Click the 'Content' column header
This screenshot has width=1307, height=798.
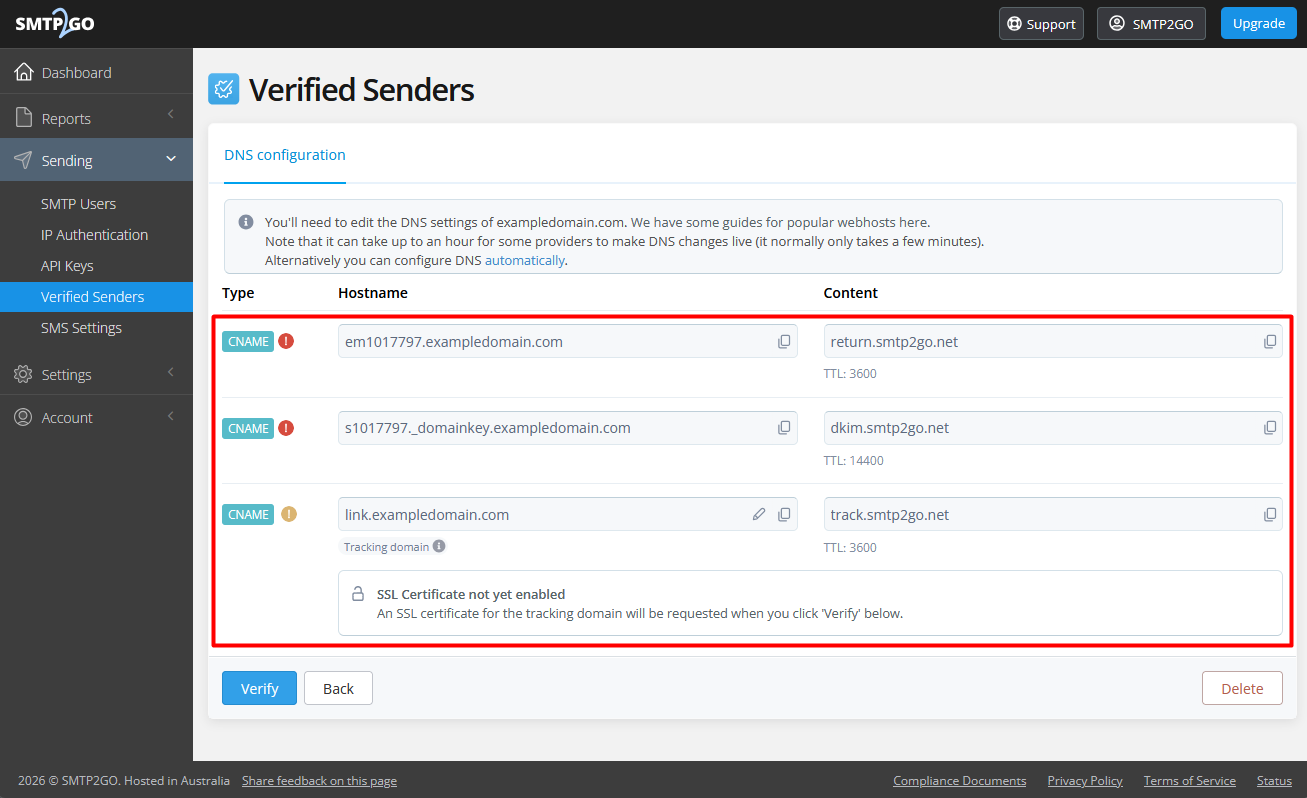pos(851,293)
